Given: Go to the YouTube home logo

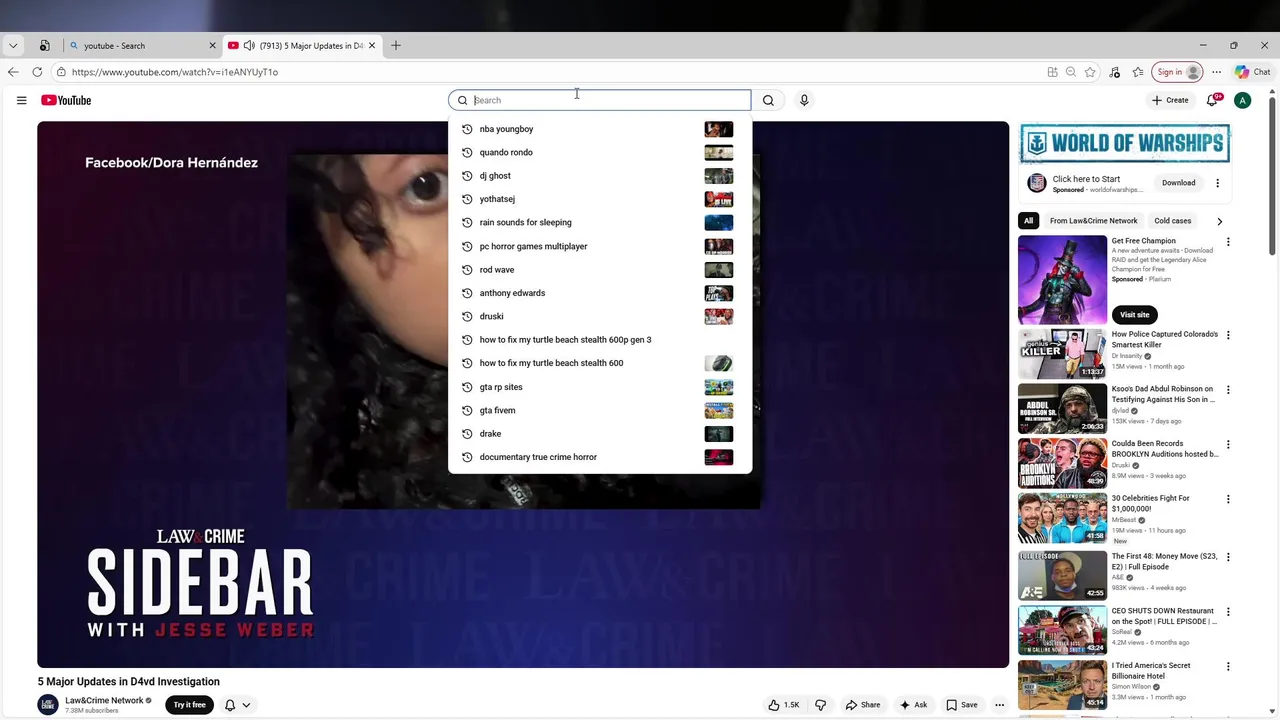Looking at the screenshot, I should click(x=66, y=100).
